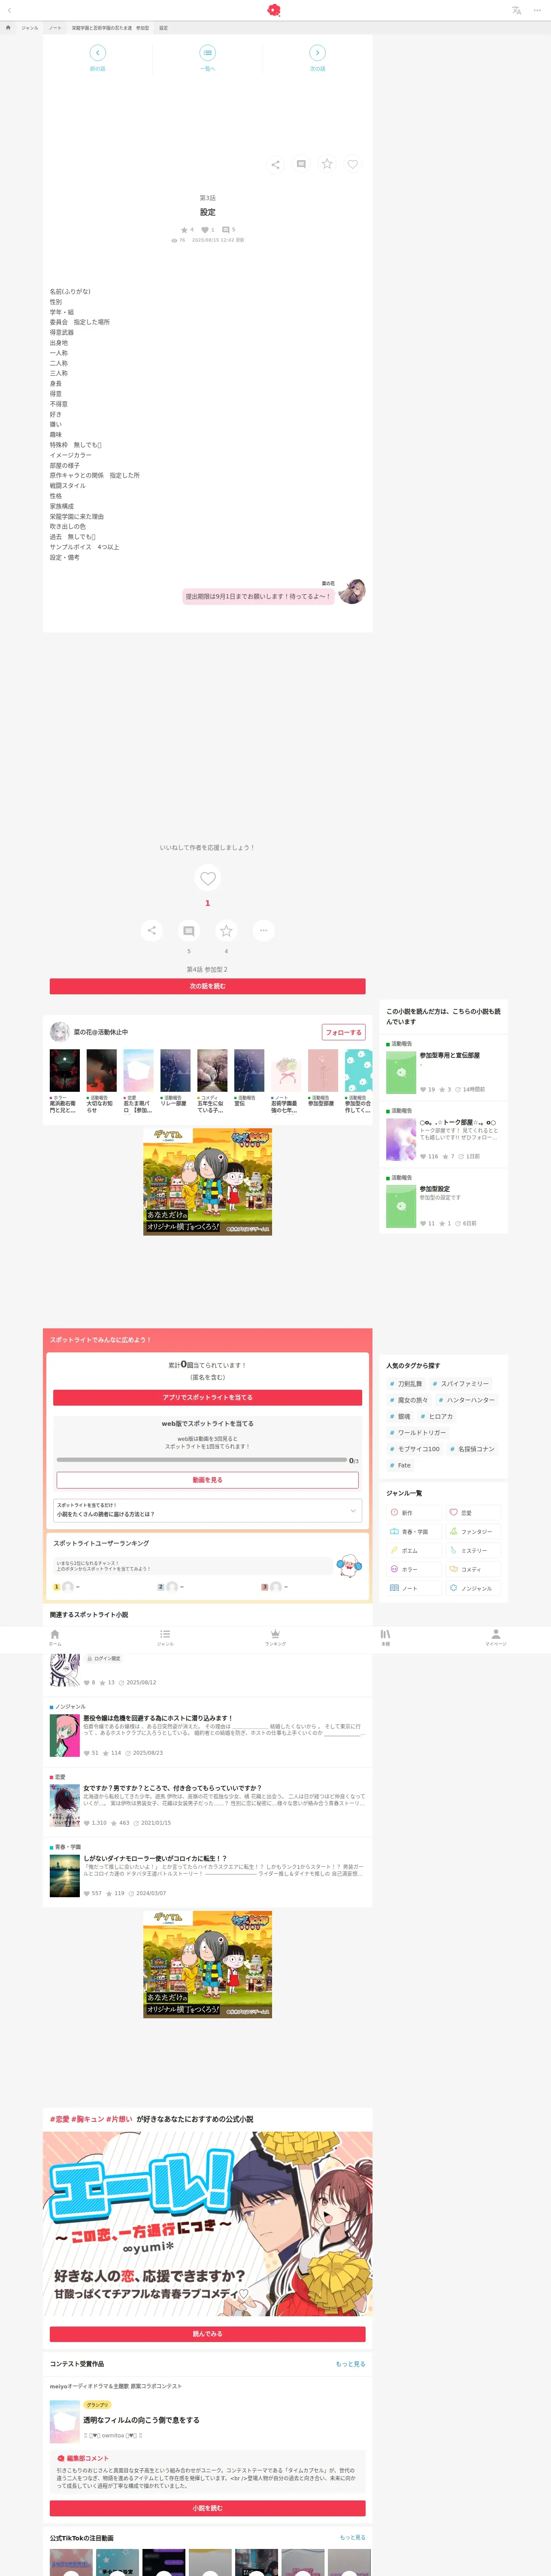This screenshot has width=551, height=2576.
Task: Open the リレー部屋 work thumbnail
Action: pos(175,1070)
